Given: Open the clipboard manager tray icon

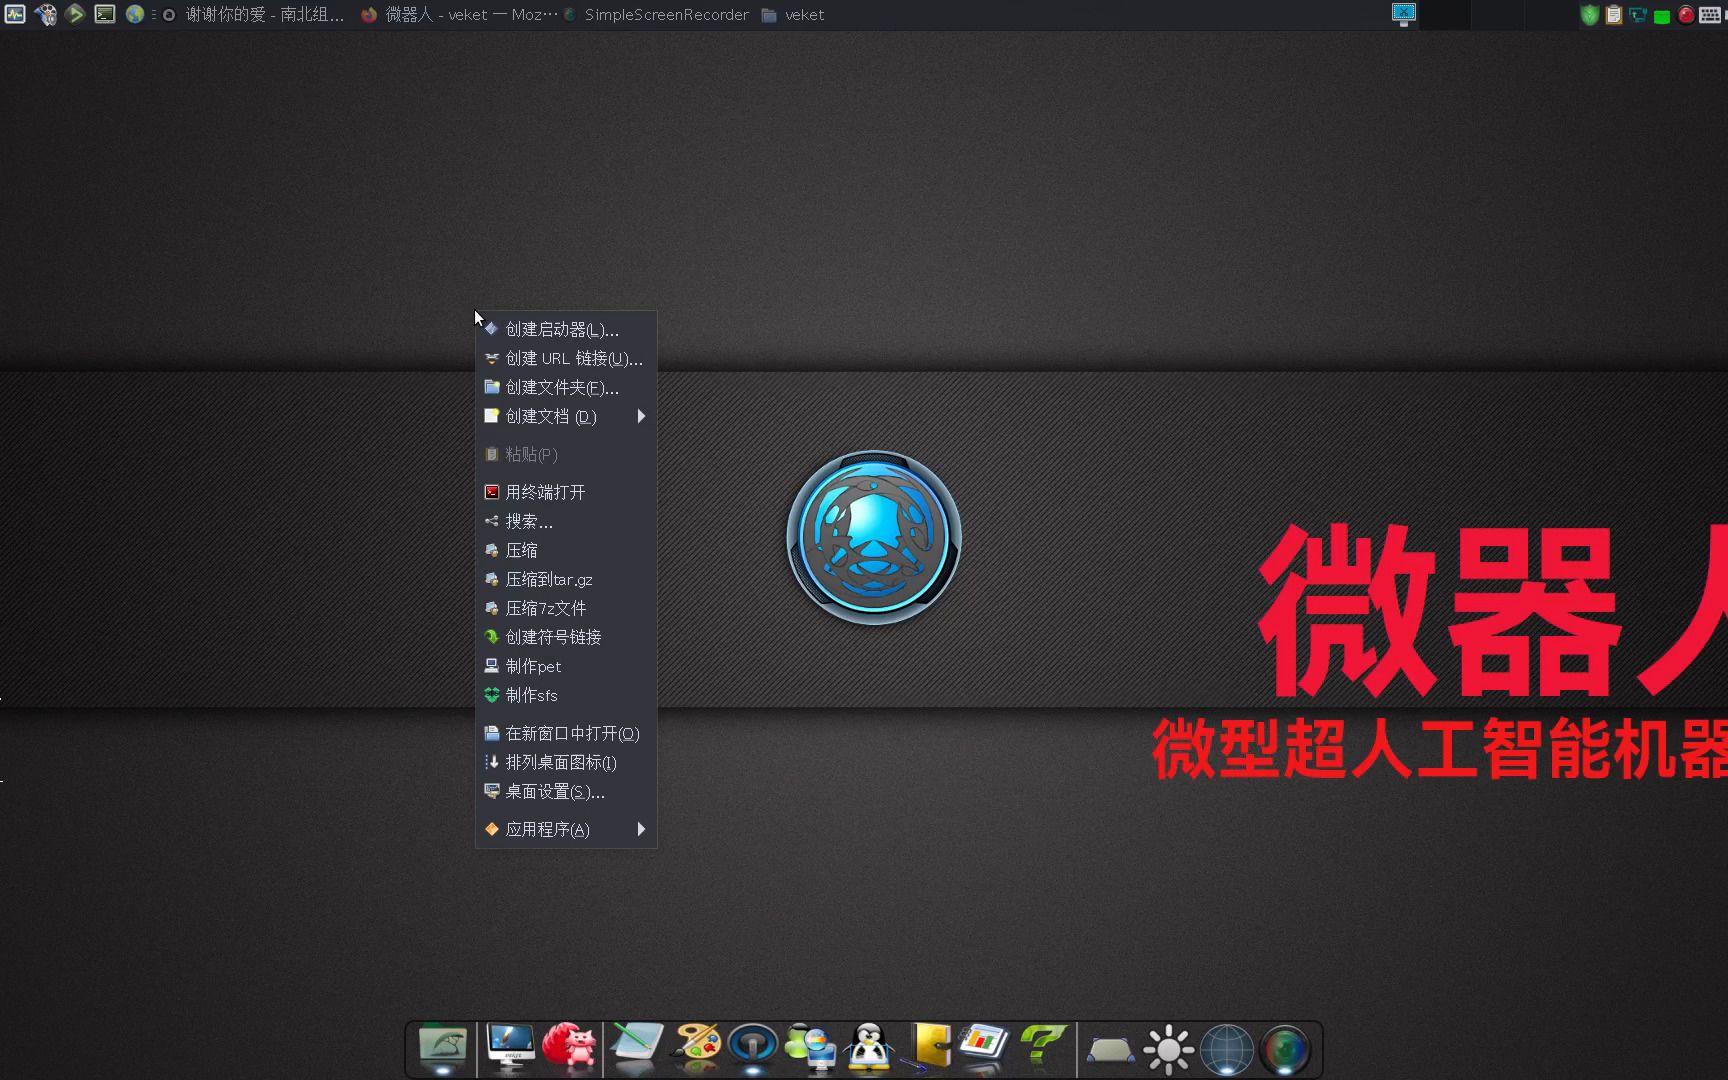Looking at the screenshot, I should tap(1613, 15).
